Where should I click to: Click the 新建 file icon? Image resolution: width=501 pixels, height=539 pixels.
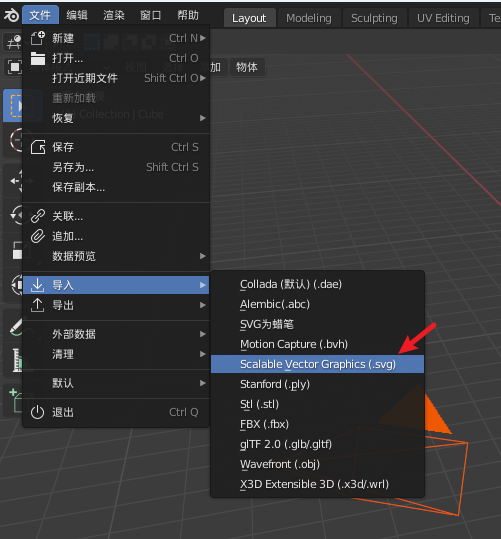37,38
